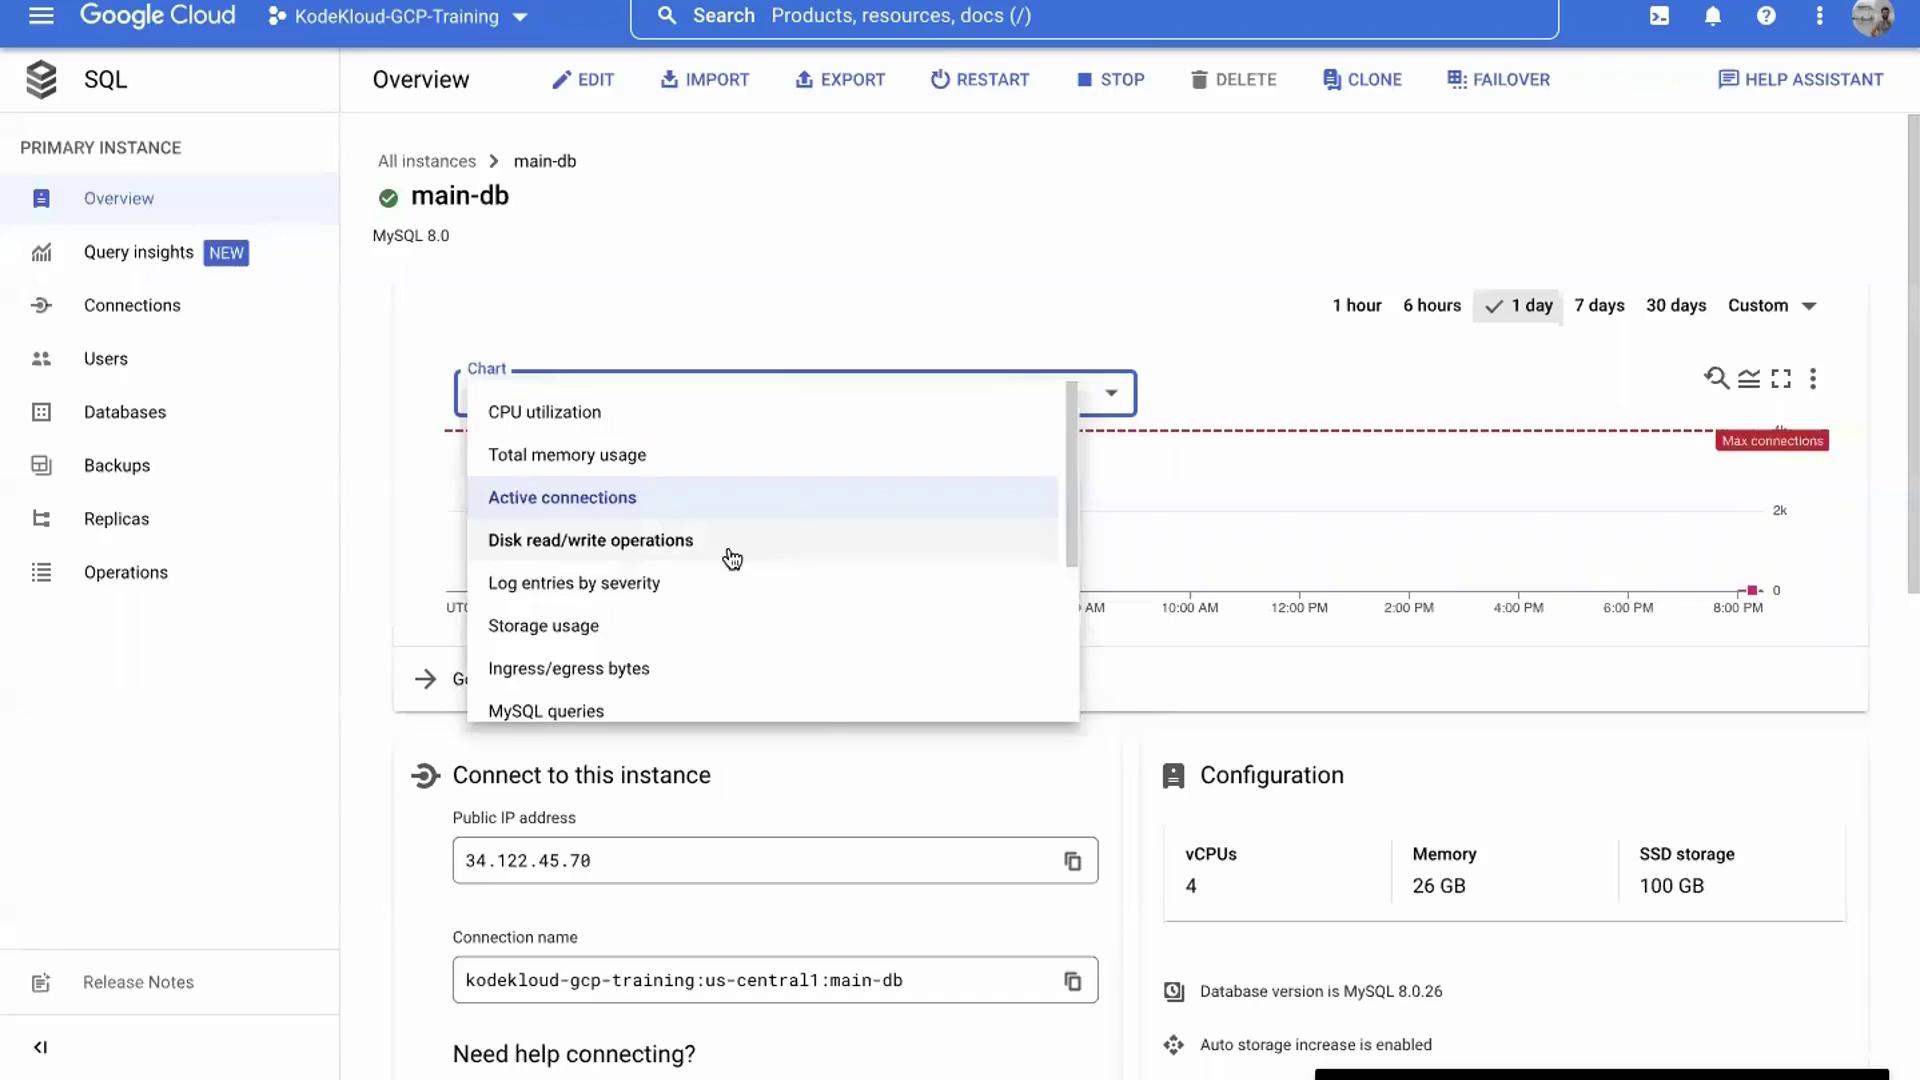
Task: Click the Max connections chart label
Action: [x=1772, y=441]
